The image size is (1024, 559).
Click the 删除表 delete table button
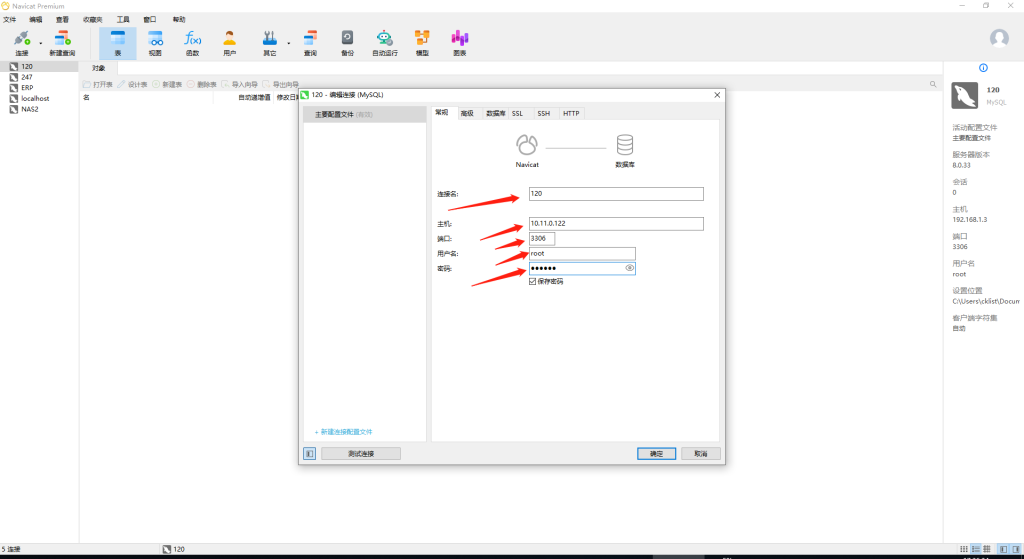pos(202,84)
